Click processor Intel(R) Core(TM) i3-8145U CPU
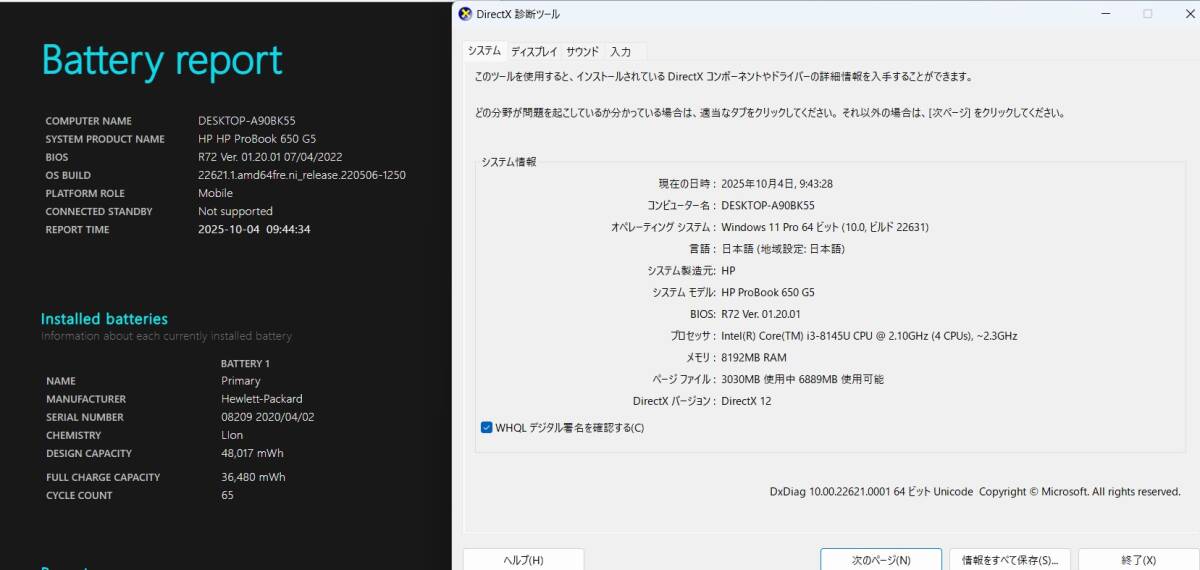Screen dimensions: 1200x570 click(869, 336)
